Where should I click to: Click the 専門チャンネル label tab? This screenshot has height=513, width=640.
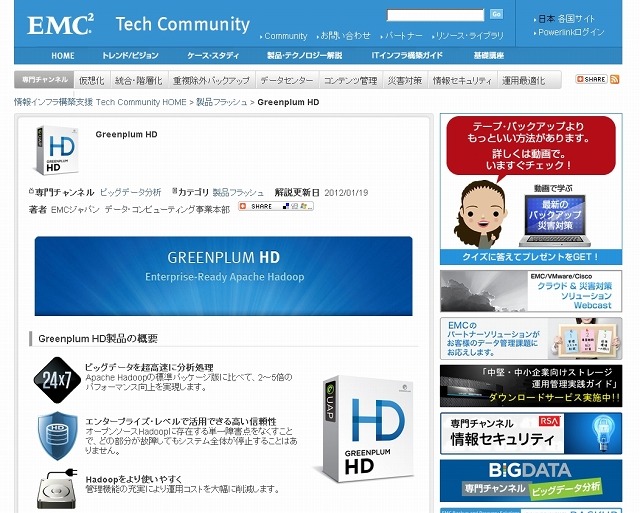click(x=44, y=80)
